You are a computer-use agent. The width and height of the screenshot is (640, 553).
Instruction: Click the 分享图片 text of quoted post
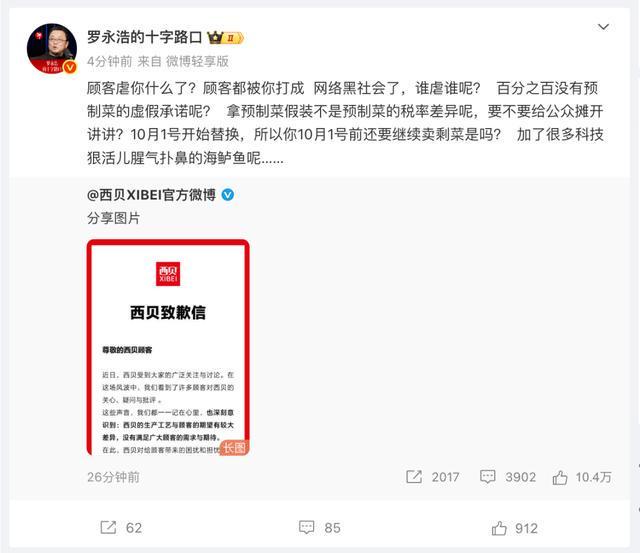coord(113,218)
